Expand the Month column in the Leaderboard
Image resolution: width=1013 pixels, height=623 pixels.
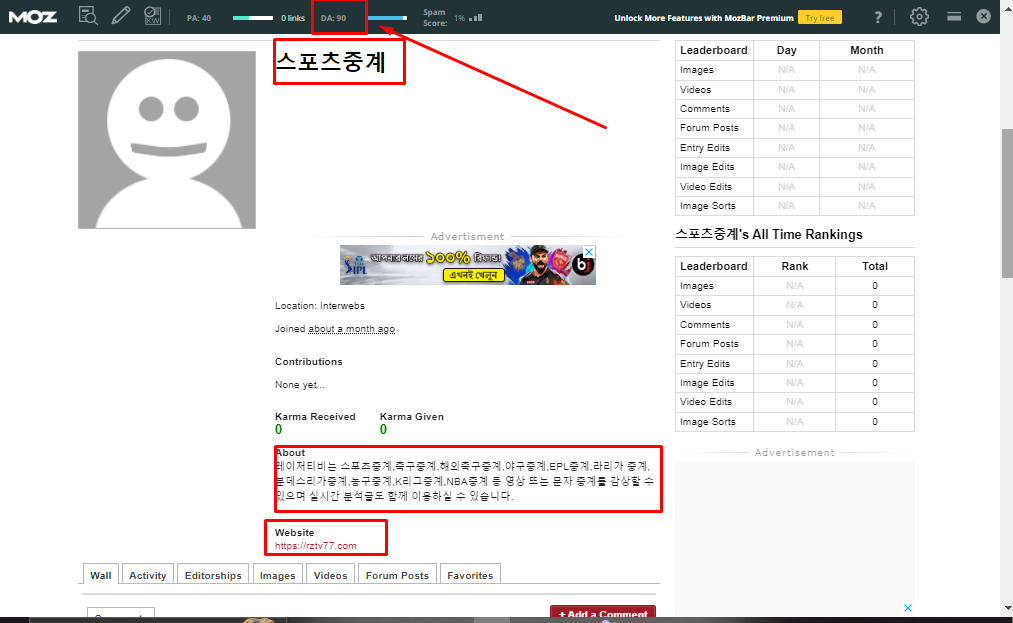(x=866, y=50)
